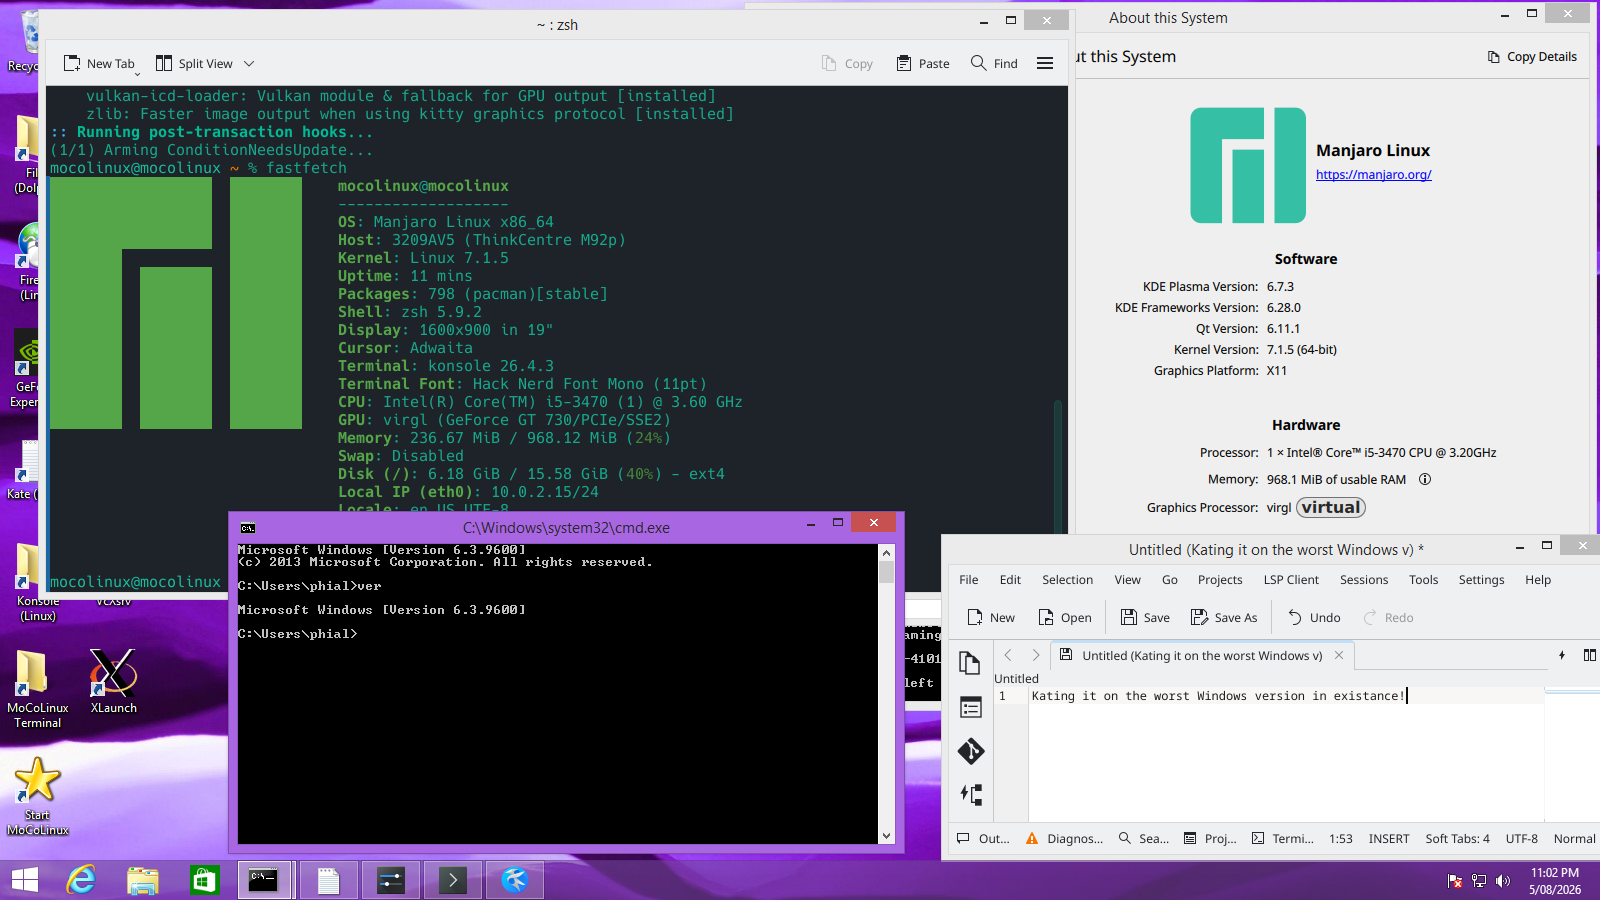Screen dimensions: 1600x900
Task: Open Windows Store from the taskbar
Action: pos(204,880)
